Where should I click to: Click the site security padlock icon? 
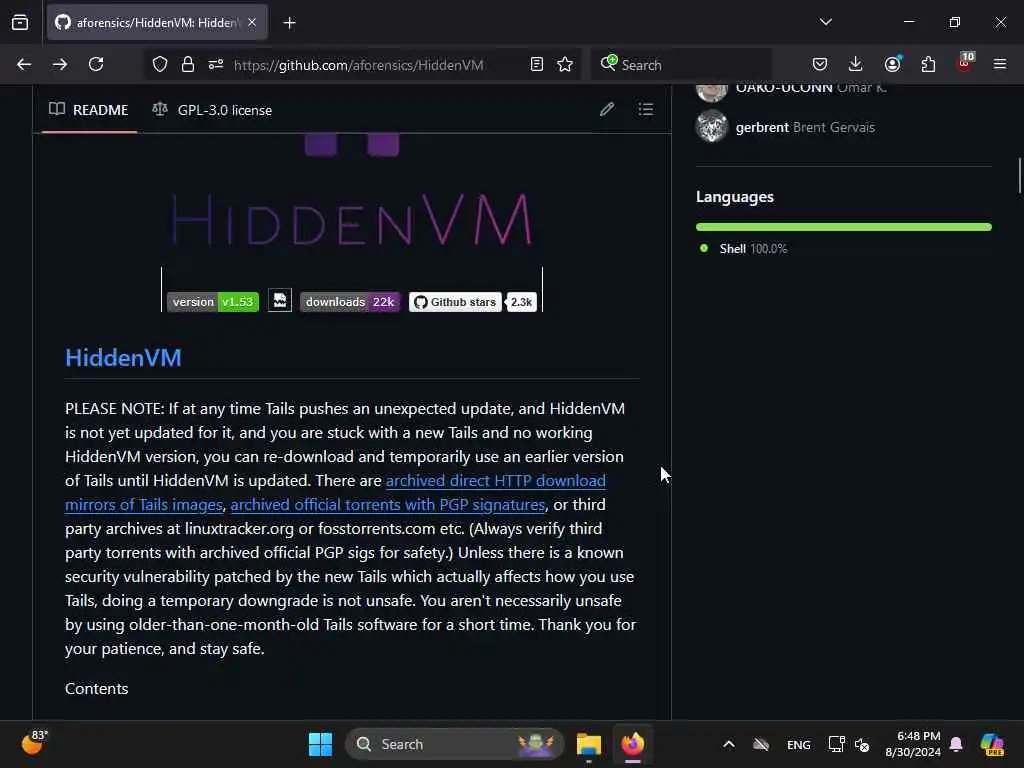coord(188,64)
